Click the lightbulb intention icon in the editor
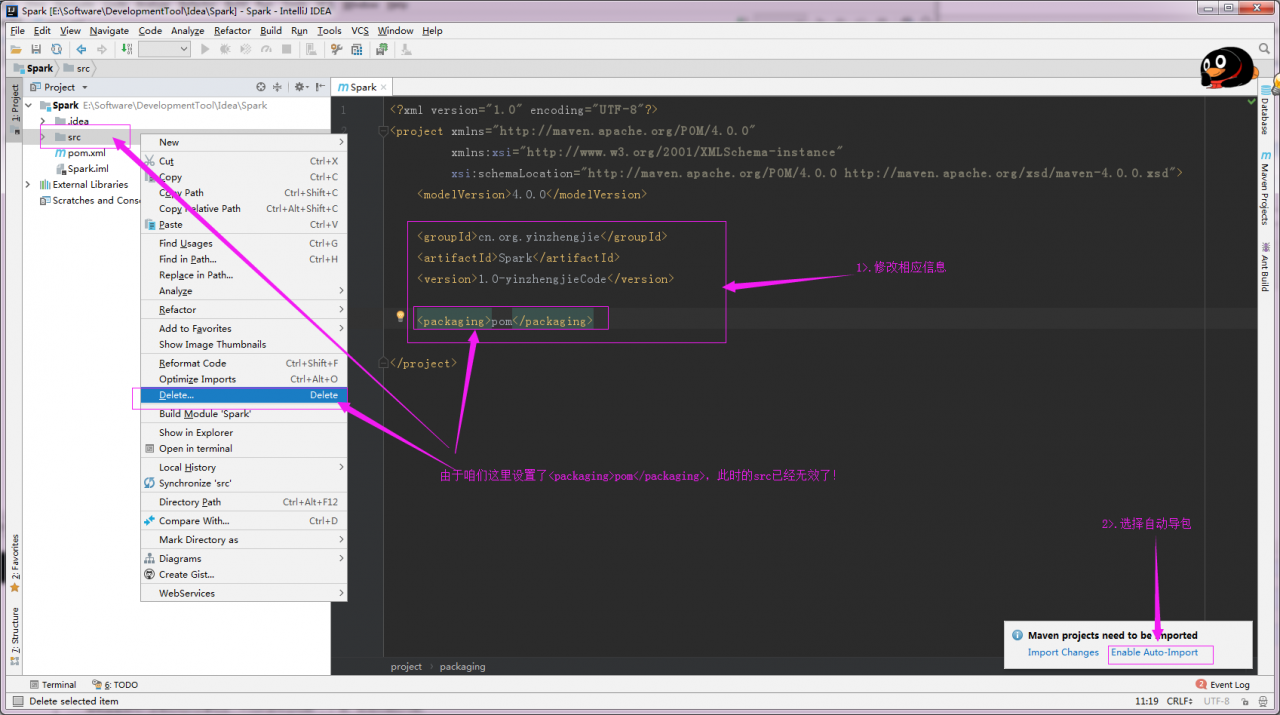This screenshot has height=715, width=1280. (x=400, y=316)
